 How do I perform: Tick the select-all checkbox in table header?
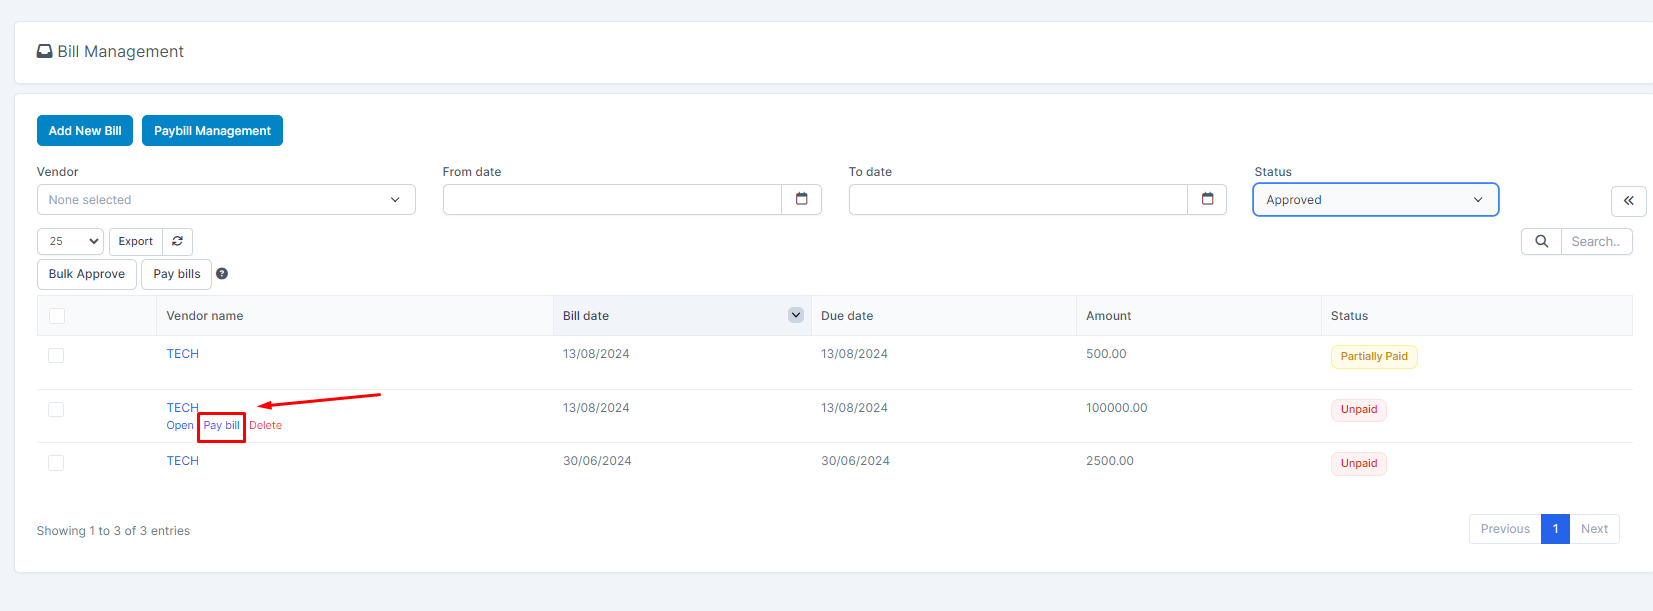(x=57, y=316)
